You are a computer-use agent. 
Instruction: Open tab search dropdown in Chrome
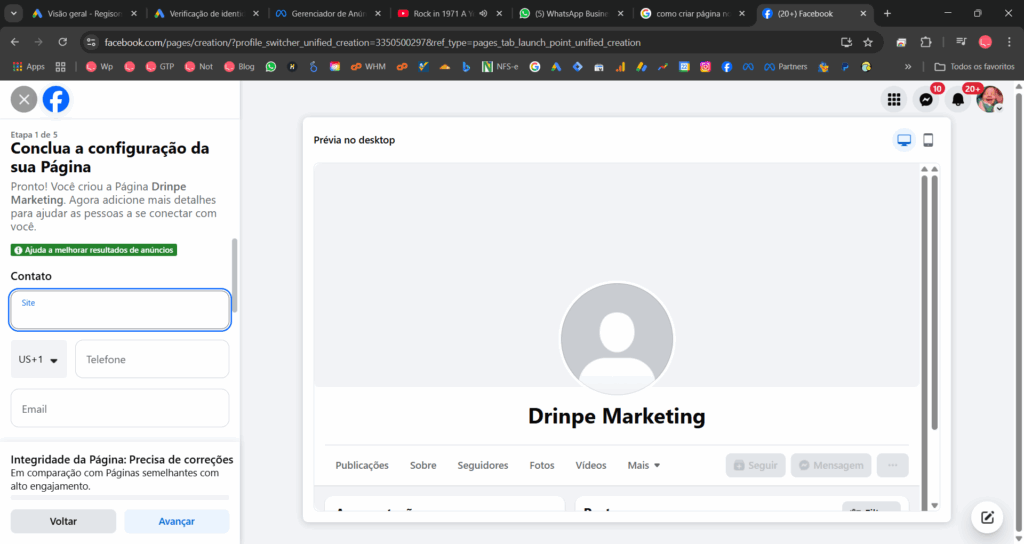pos(14,13)
